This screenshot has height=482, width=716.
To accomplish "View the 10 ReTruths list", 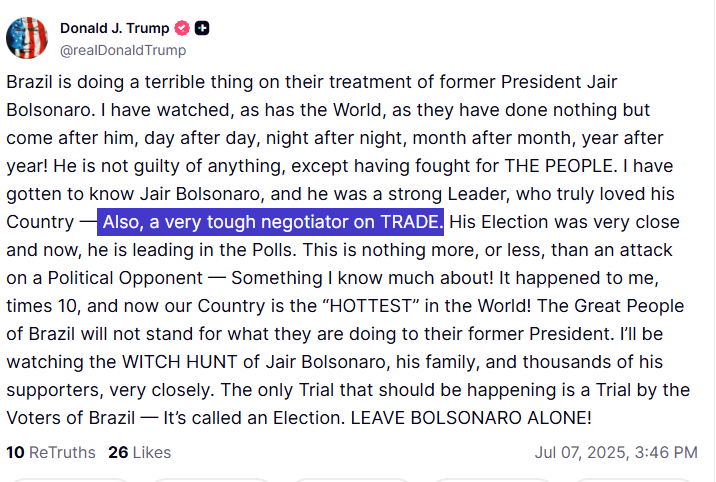I will pos(51,452).
